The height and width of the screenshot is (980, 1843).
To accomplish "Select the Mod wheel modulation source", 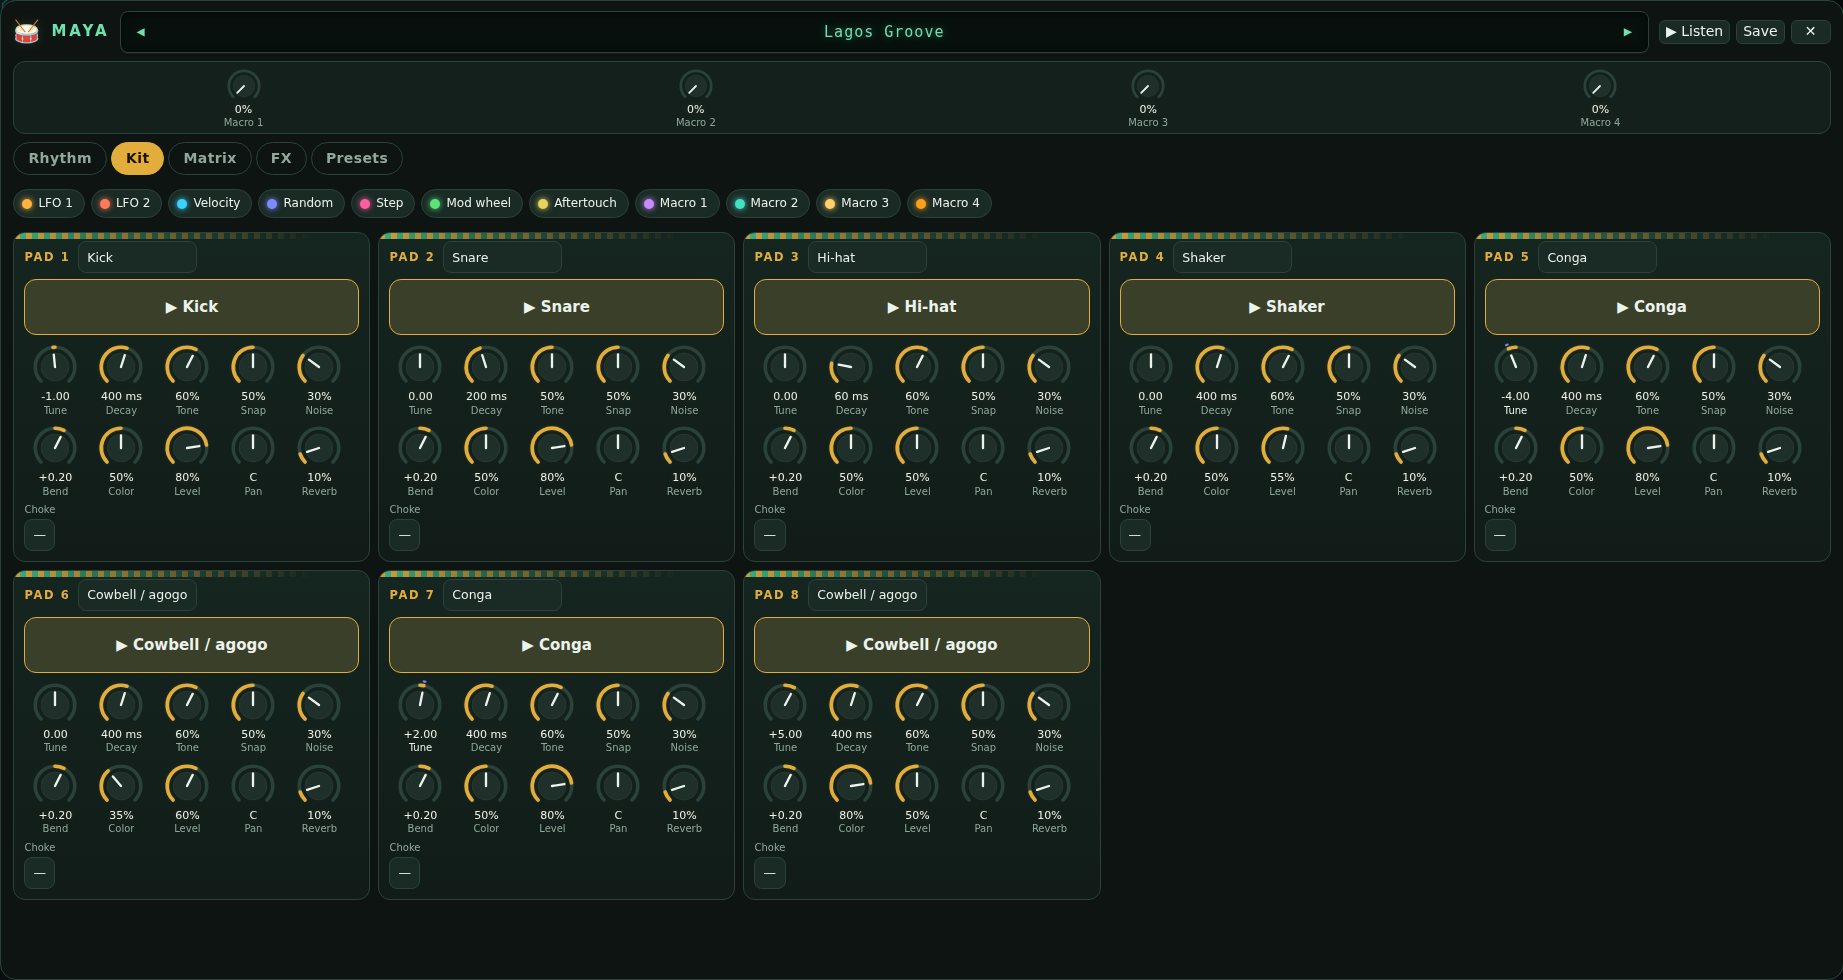I will pyautogui.click(x=472, y=203).
